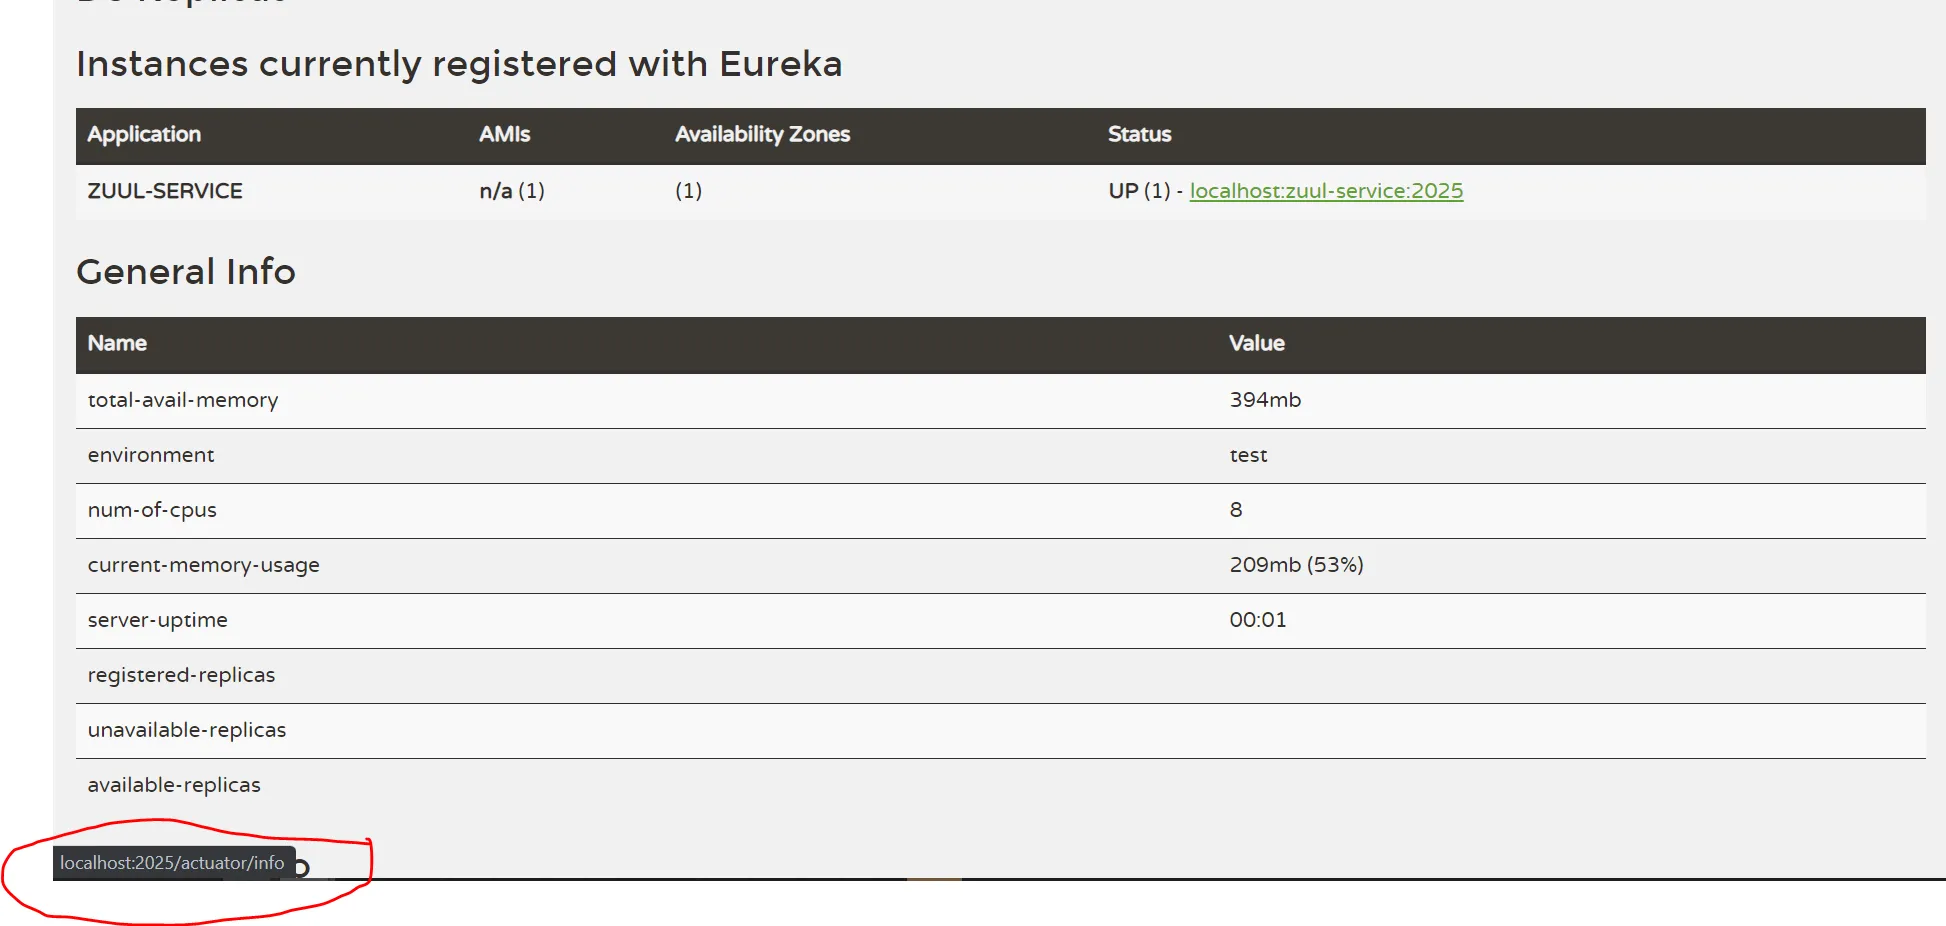
Task: Click the Name column header
Action: [117, 343]
